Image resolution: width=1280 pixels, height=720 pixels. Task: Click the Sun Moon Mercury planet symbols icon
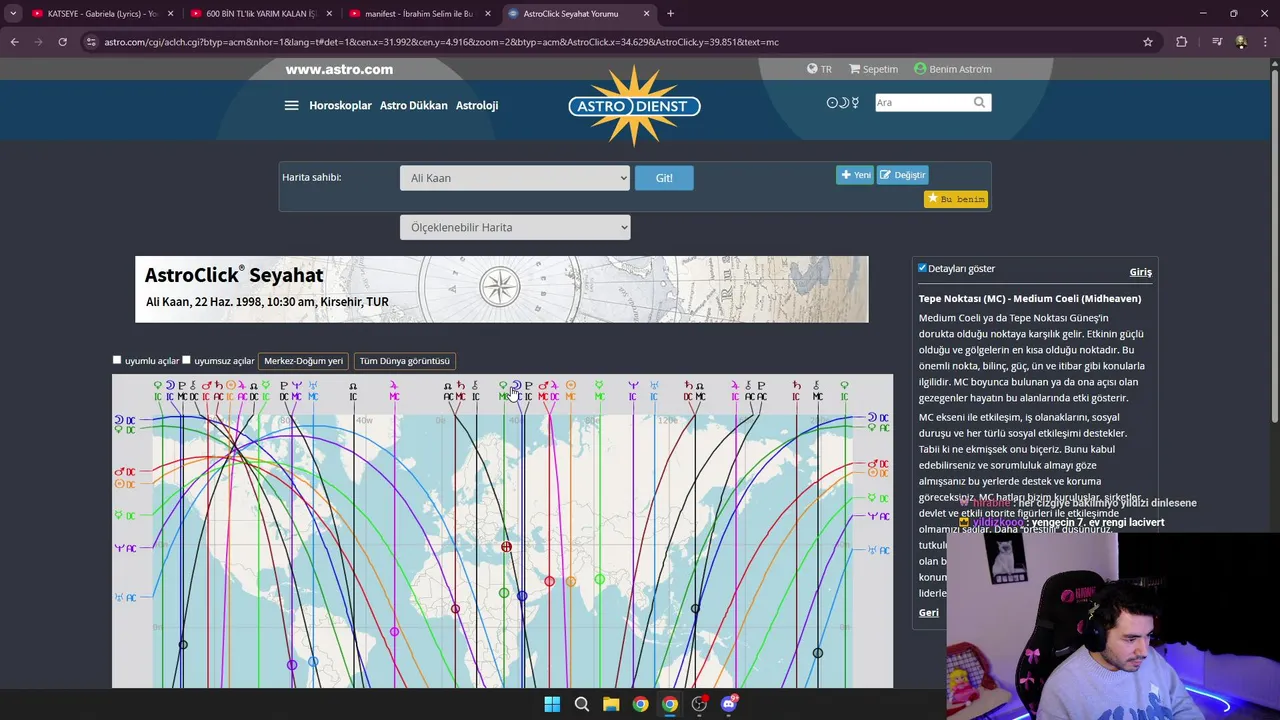pos(842,102)
